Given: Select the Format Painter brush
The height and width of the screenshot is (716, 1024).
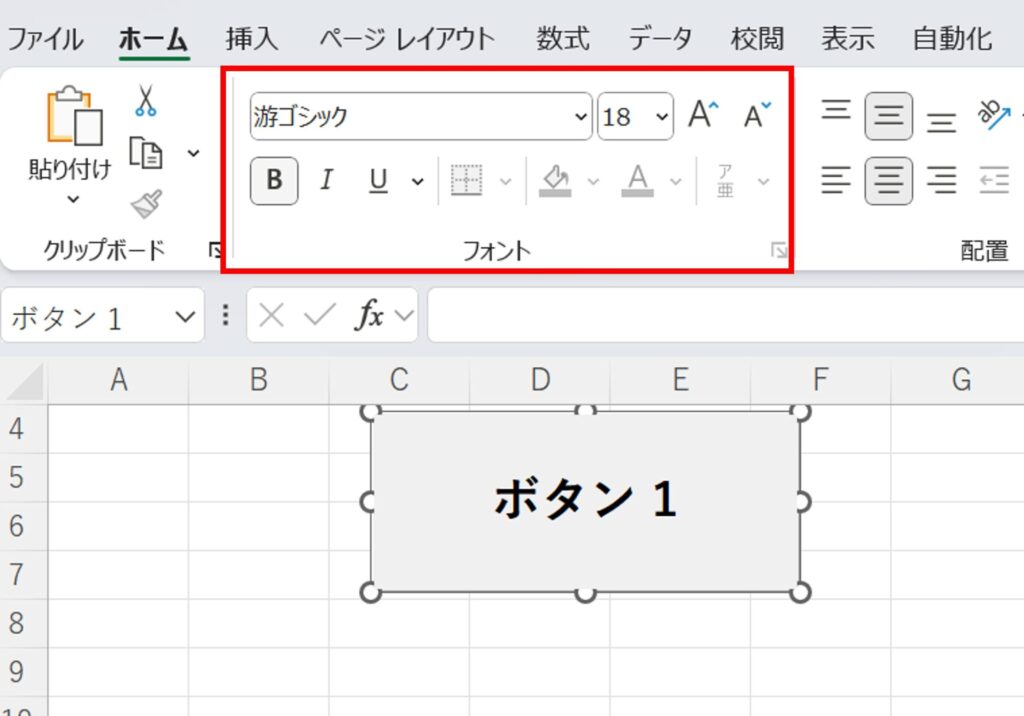Looking at the screenshot, I should [x=146, y=204].
